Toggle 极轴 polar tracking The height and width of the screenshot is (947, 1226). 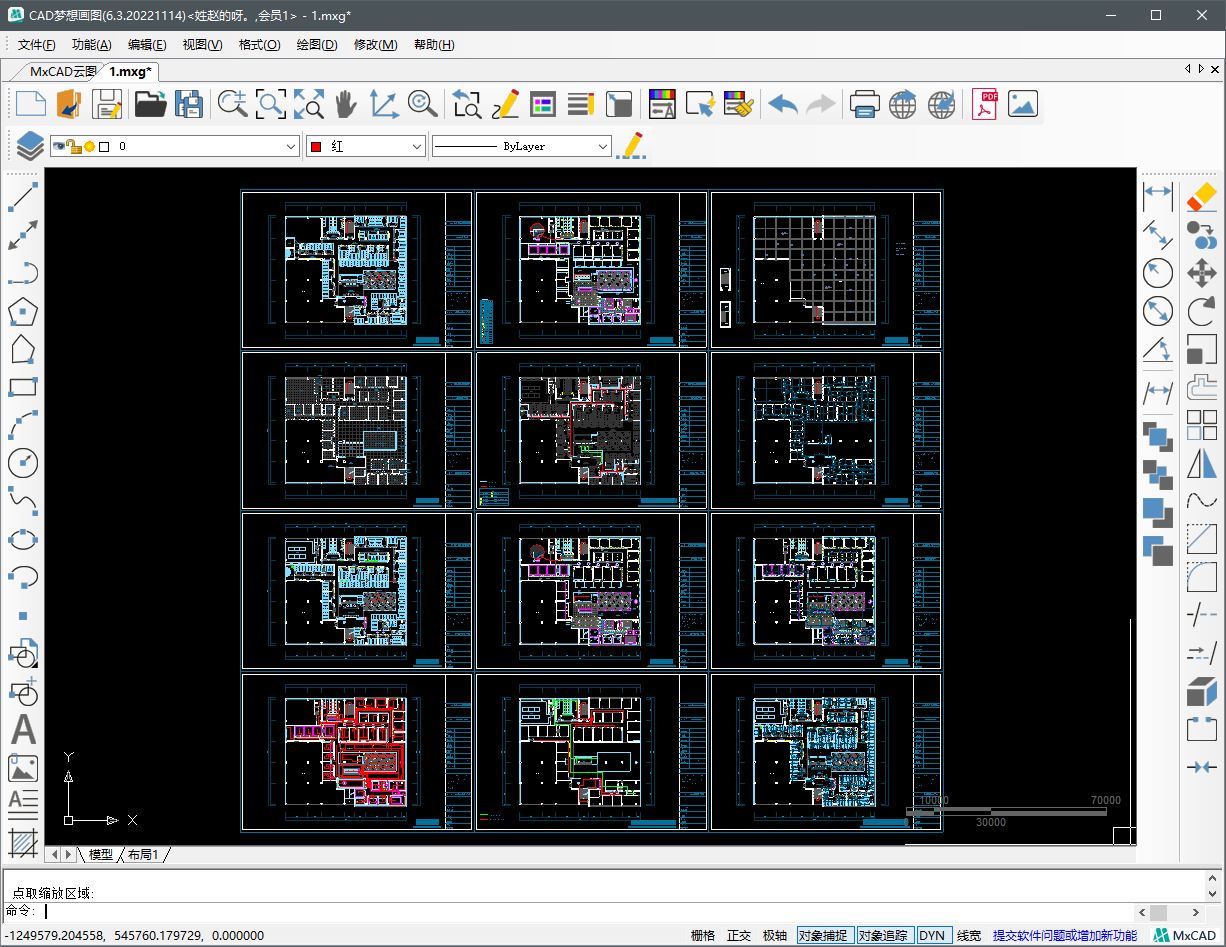pyautogui.click(x=775, y=935)
